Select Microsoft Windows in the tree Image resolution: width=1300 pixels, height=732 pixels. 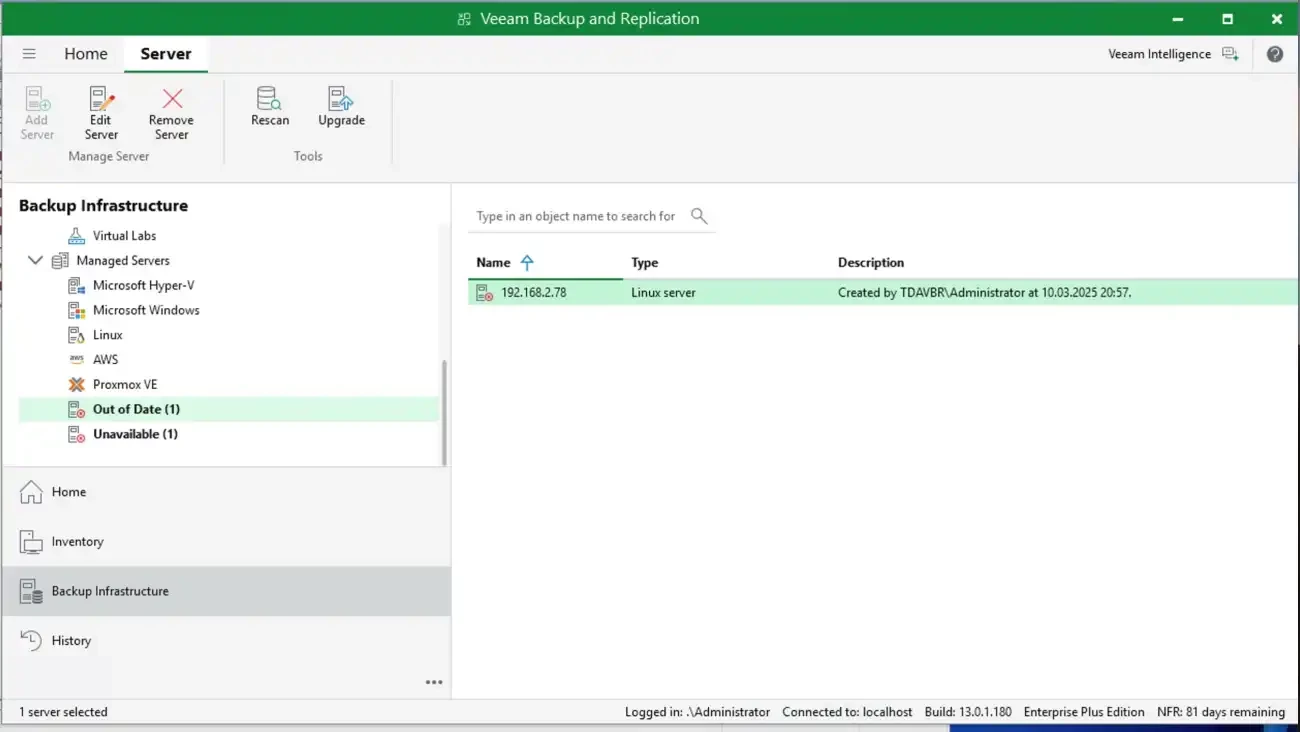(x=146, y=311)
